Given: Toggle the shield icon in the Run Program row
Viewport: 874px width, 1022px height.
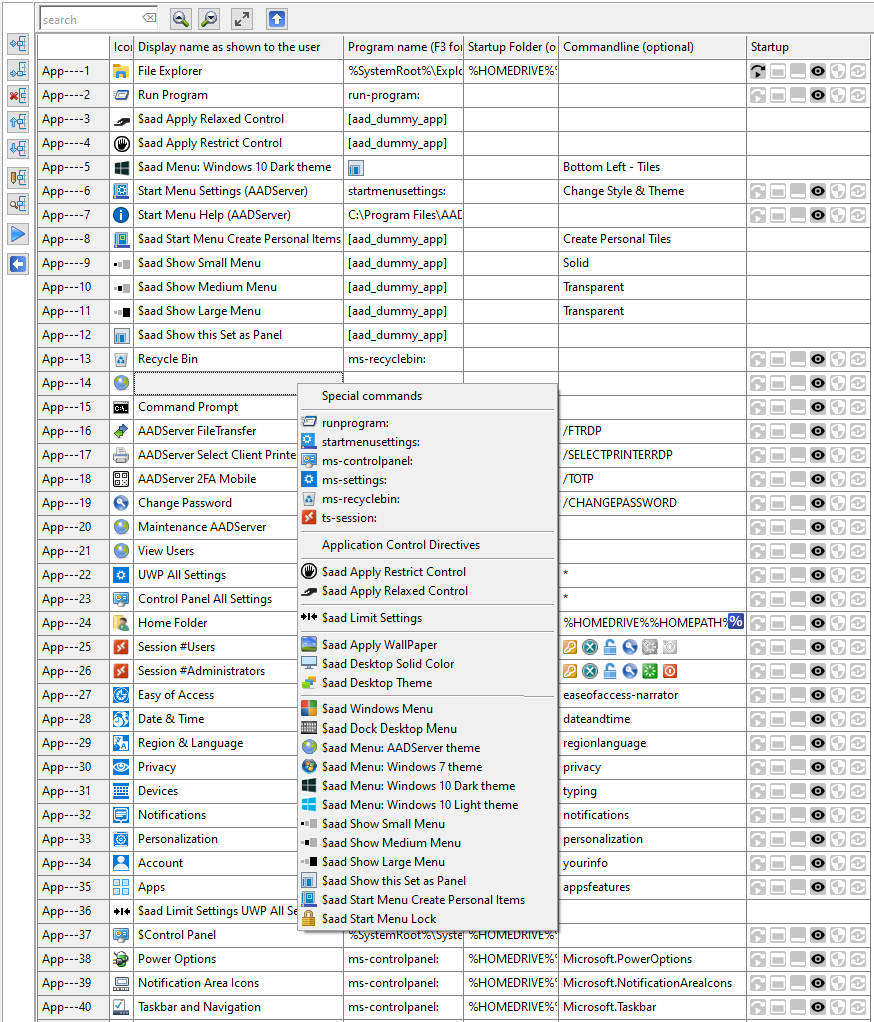Looking at the screenshot, I should pyautogui.click(x=838, y=95).
